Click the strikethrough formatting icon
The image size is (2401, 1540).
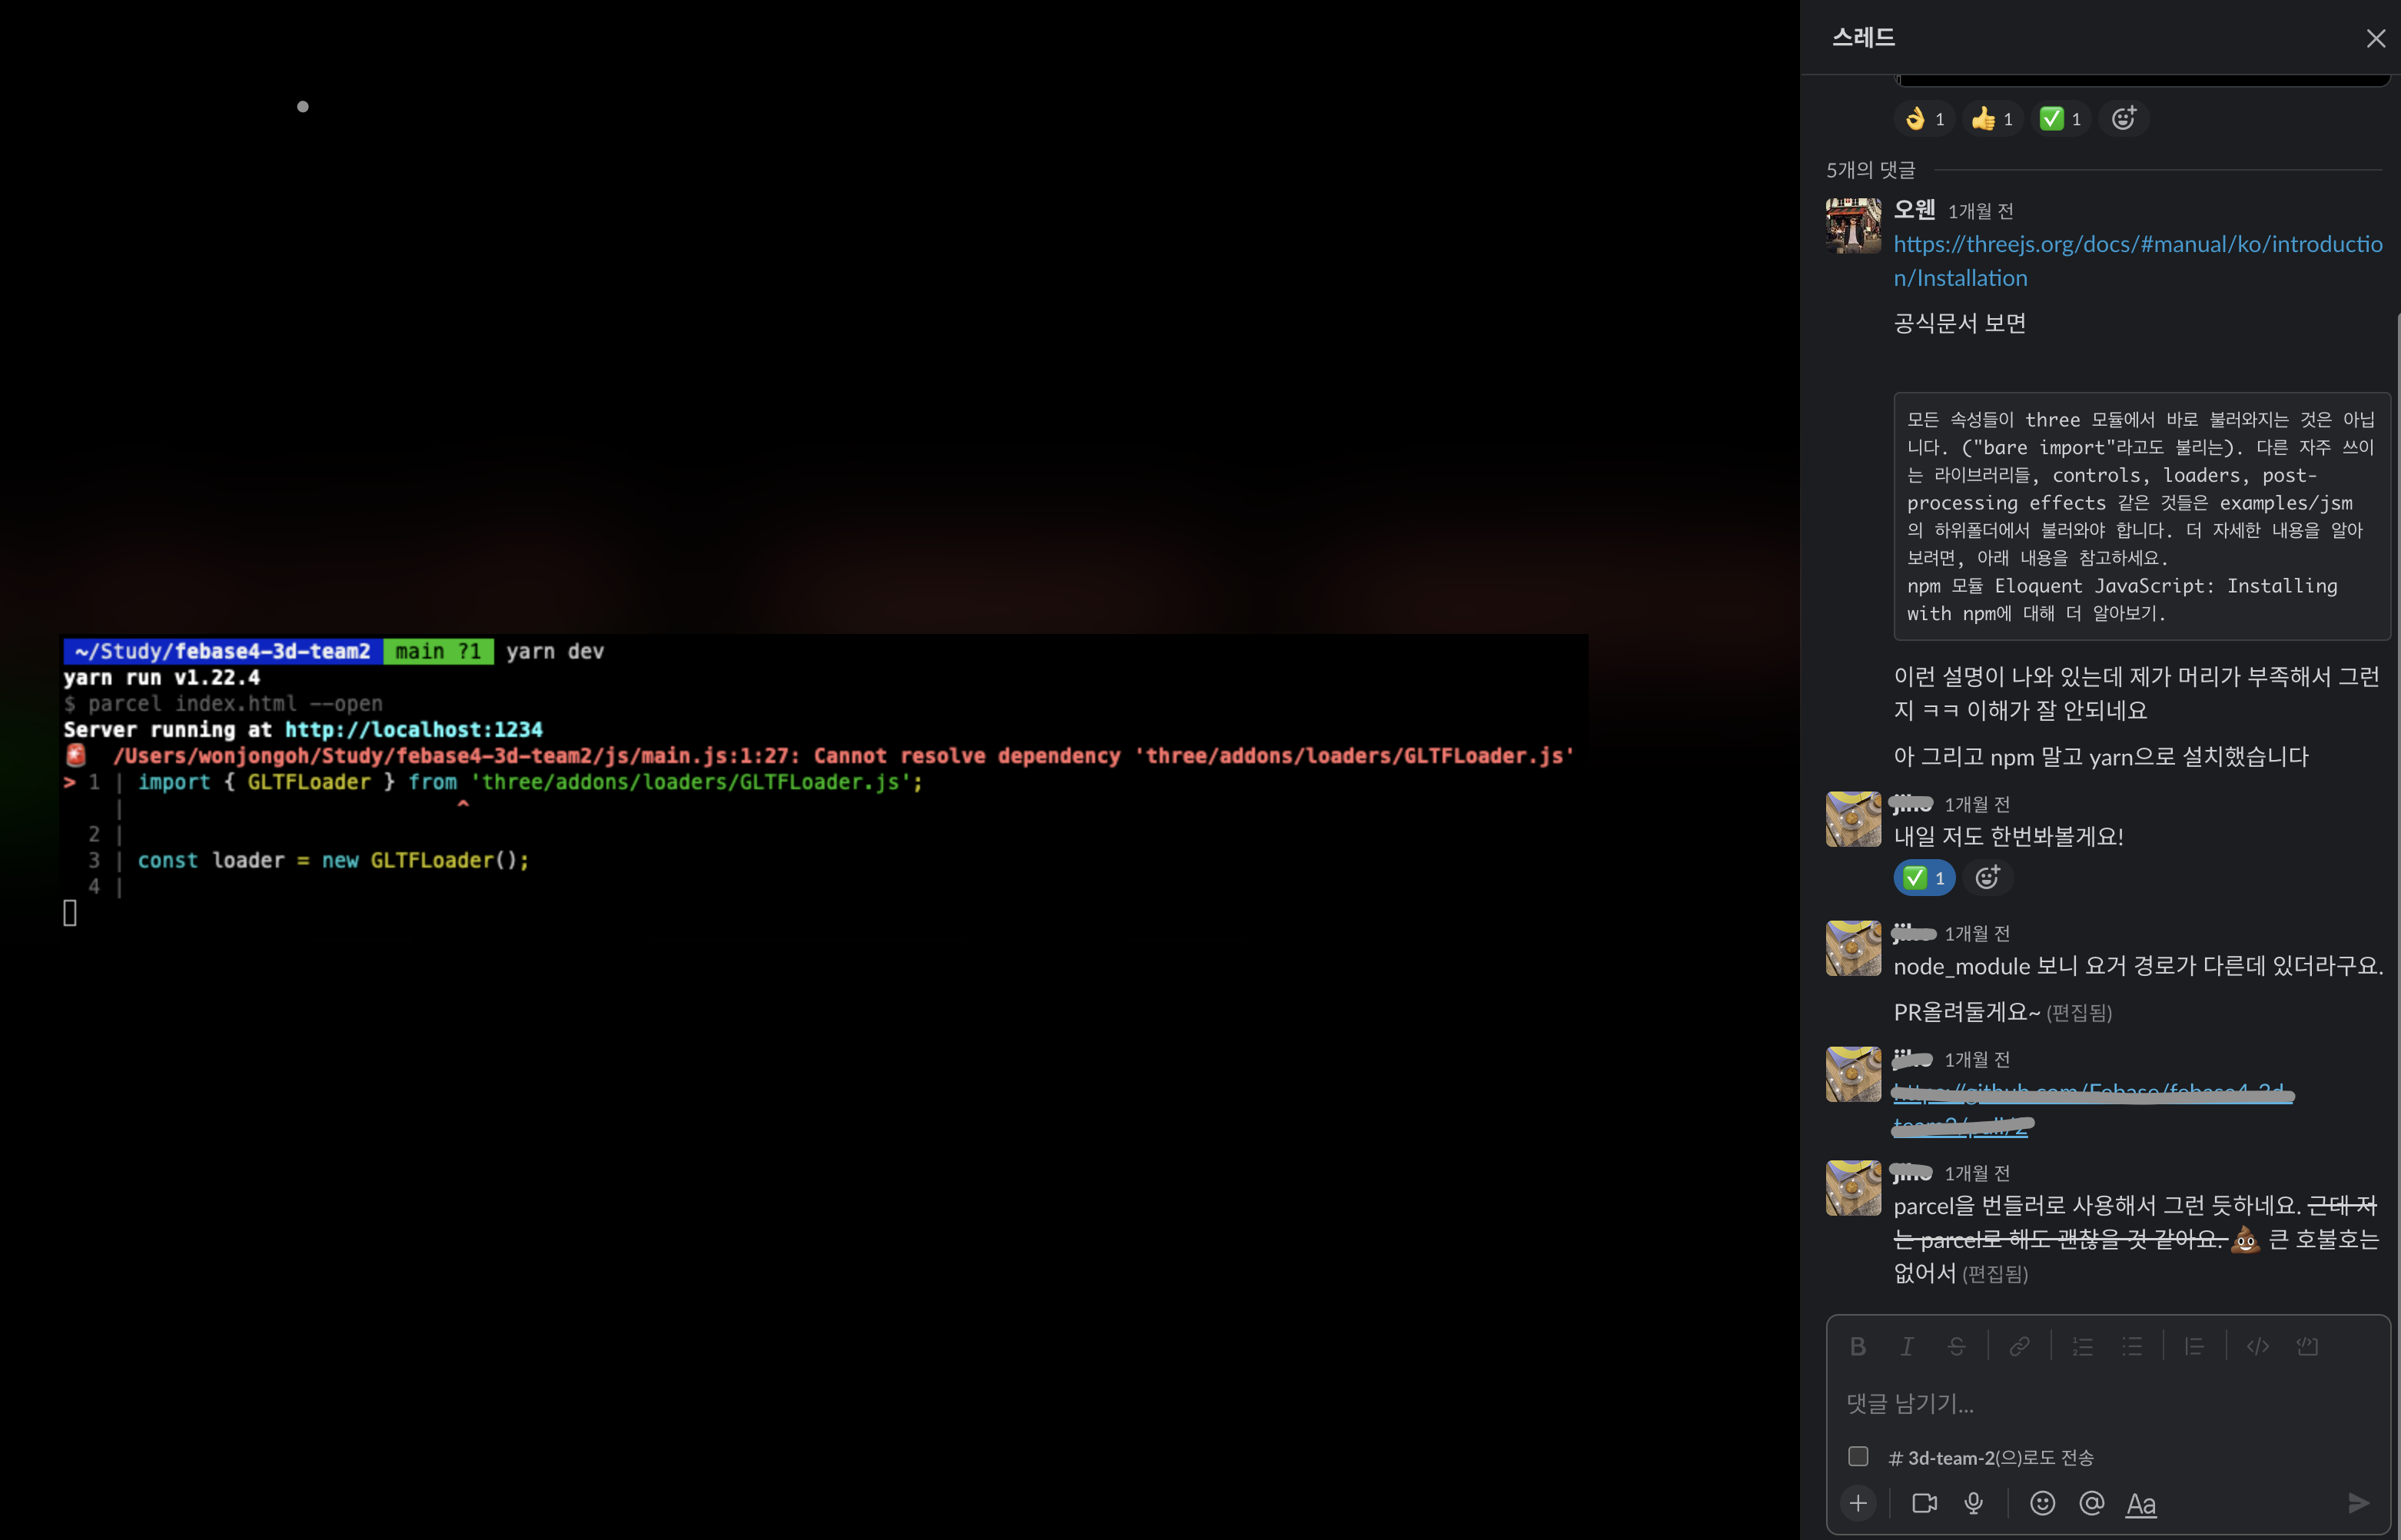[x=1956, y=1346]
